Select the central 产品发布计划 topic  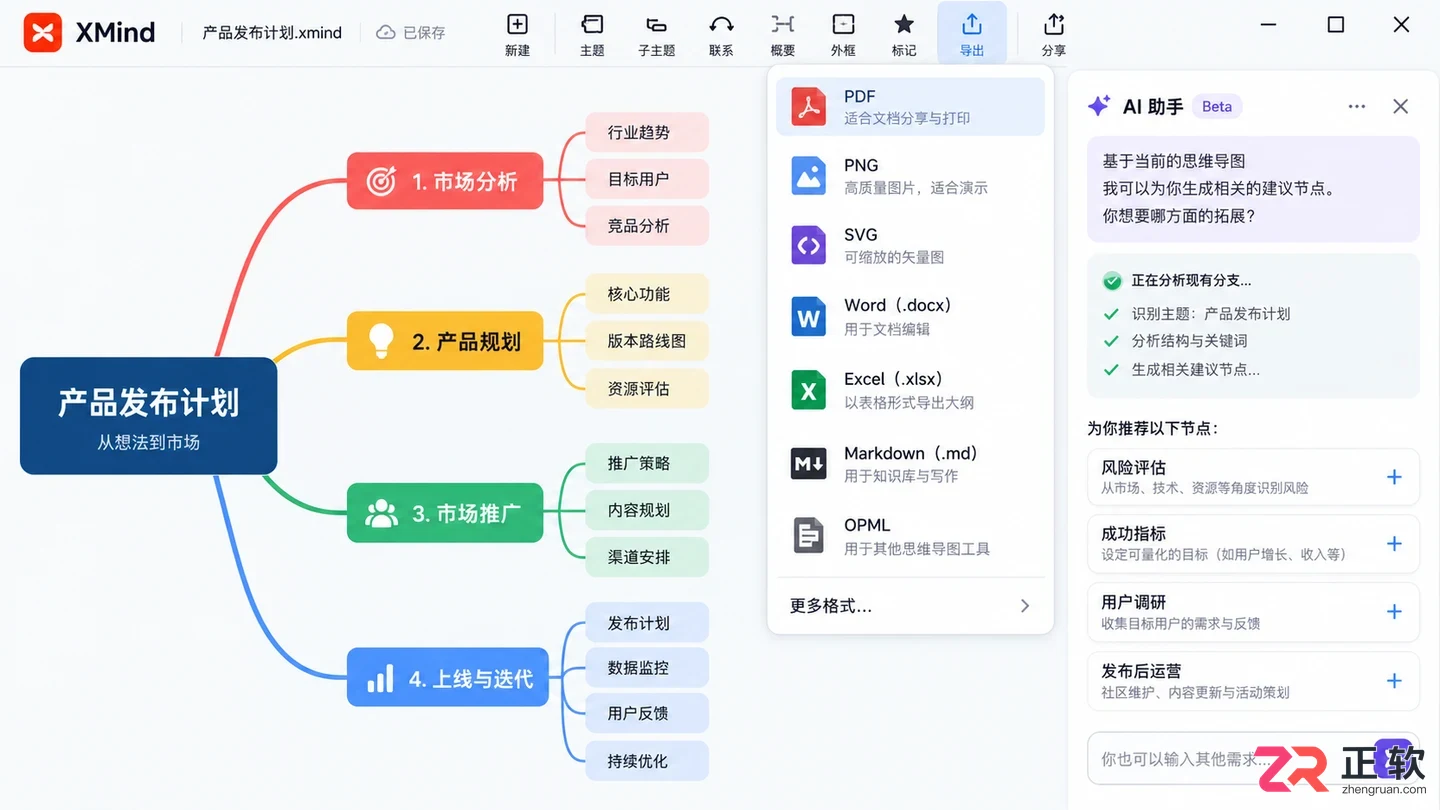[149, 416]
